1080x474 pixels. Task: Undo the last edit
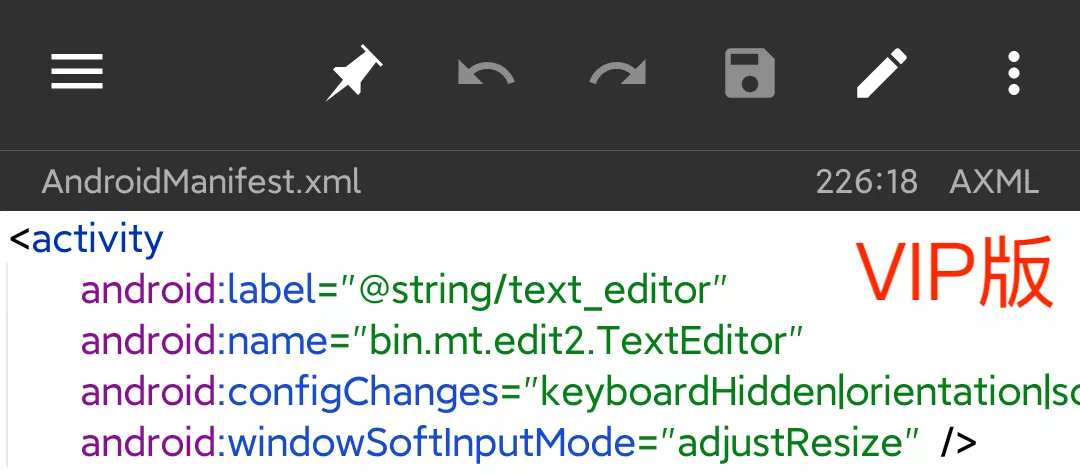click(486, 73)
